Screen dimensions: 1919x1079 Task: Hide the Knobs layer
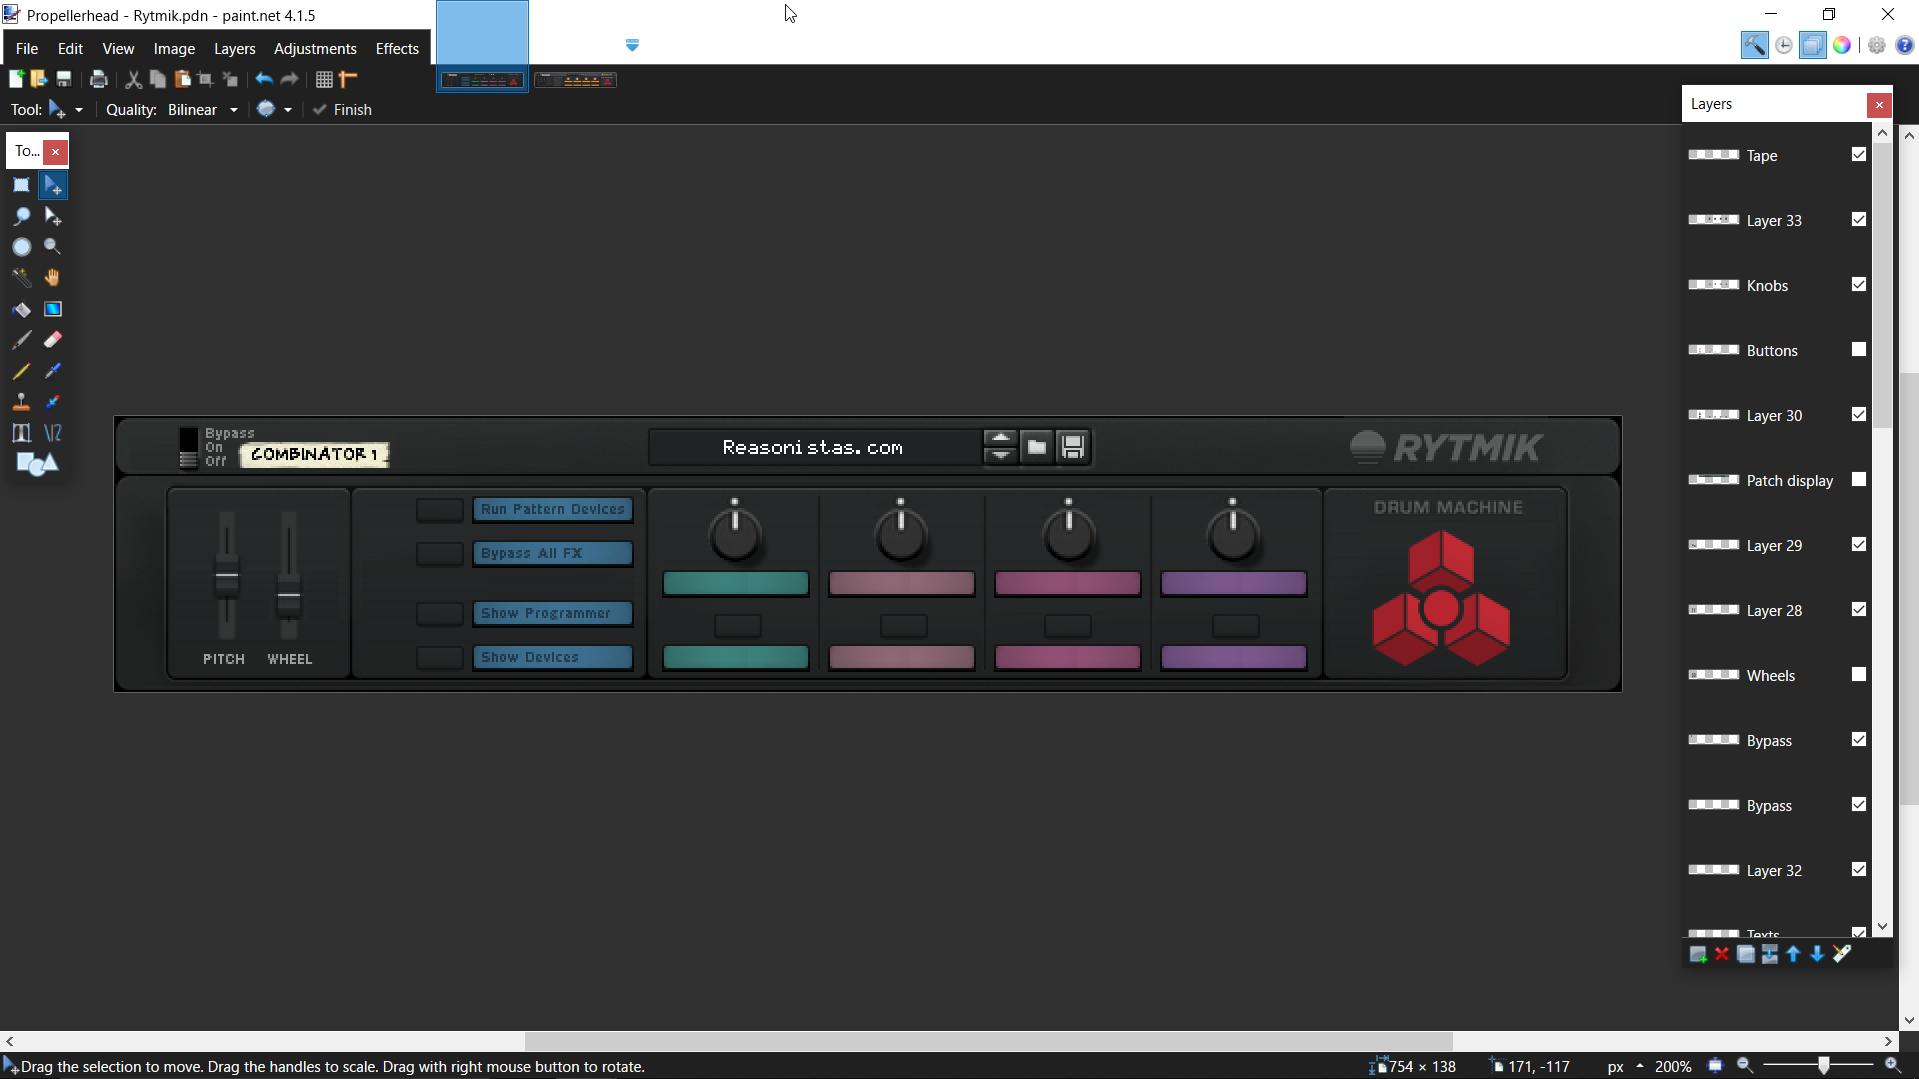coord(1859,285)
